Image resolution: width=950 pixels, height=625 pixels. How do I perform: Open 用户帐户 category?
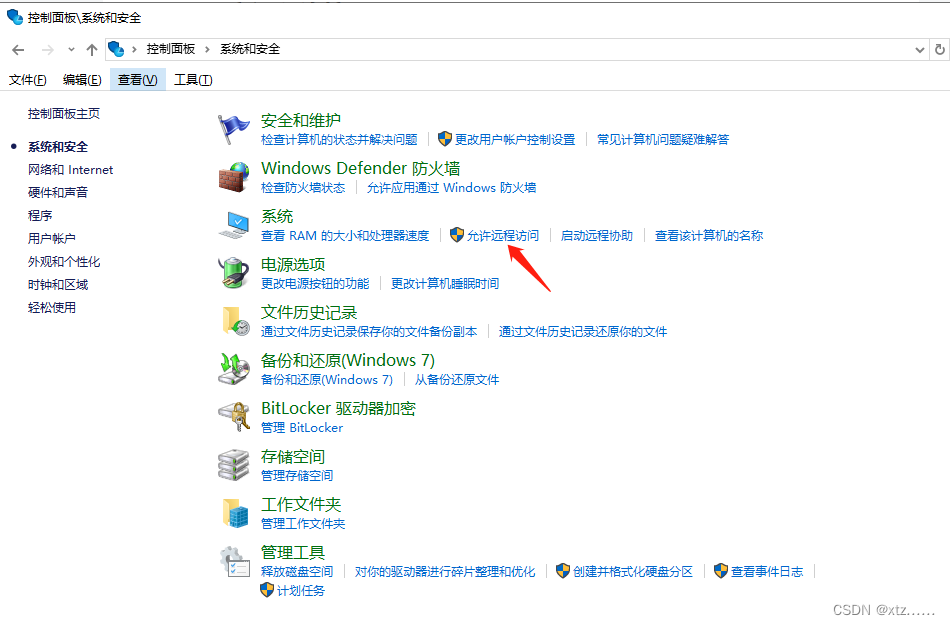click(52, 239)
